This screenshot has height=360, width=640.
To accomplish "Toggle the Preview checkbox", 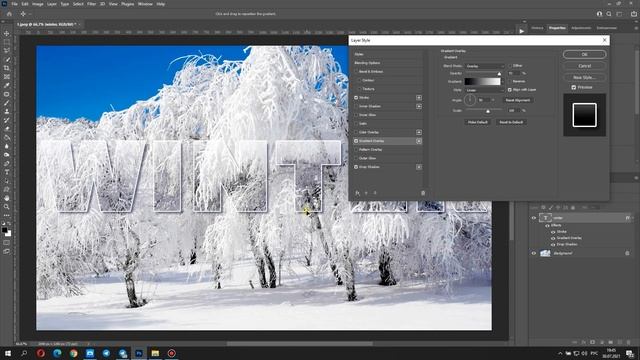I will point(573,87).
